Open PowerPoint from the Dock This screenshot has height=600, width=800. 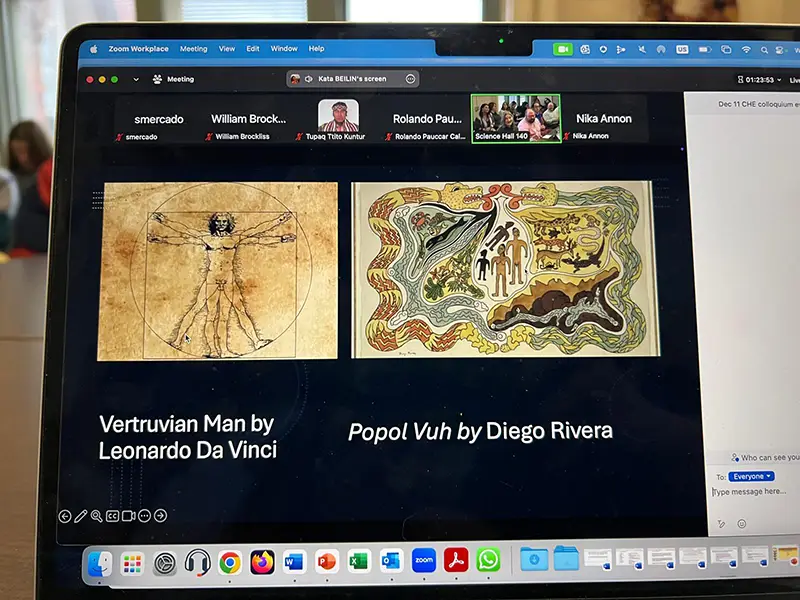point(327,562)
